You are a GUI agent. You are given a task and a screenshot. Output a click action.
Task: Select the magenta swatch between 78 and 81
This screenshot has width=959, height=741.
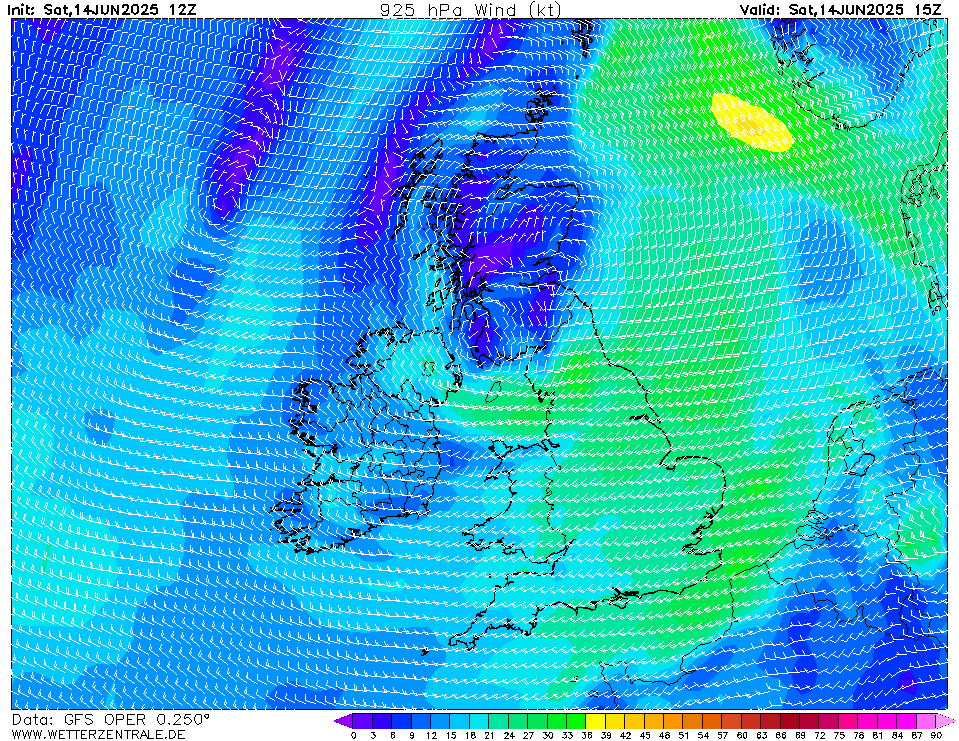point(868,721)
